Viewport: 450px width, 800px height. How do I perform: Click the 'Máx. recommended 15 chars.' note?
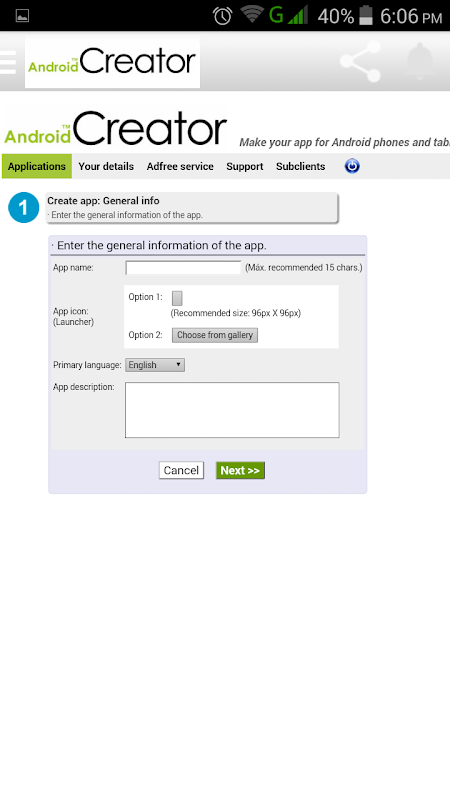point(304,267)
